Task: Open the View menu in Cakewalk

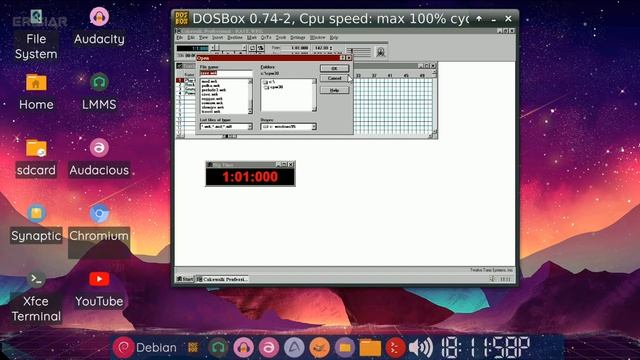Action: coord(203,38)
